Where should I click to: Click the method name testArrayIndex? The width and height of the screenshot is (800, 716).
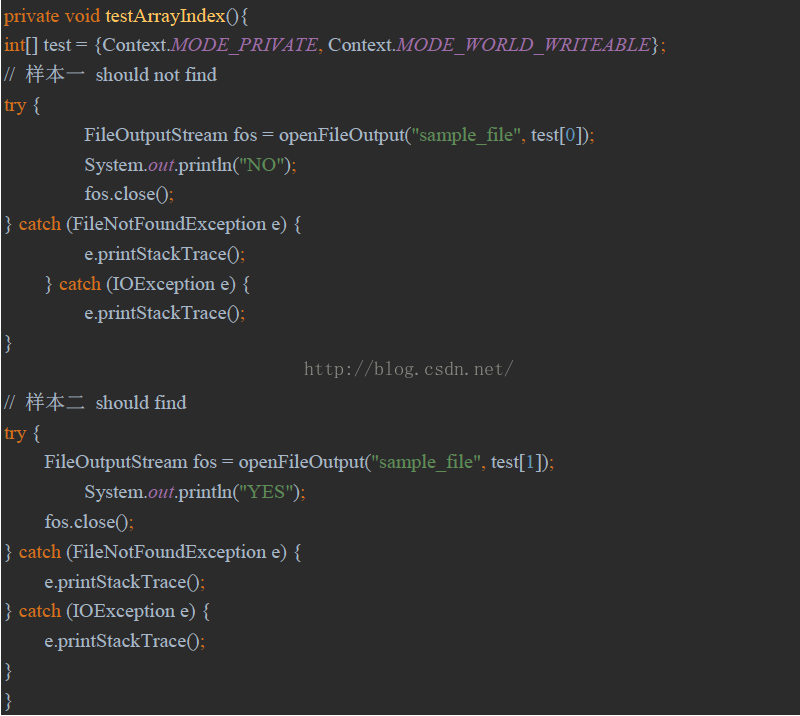click(165, 16)
